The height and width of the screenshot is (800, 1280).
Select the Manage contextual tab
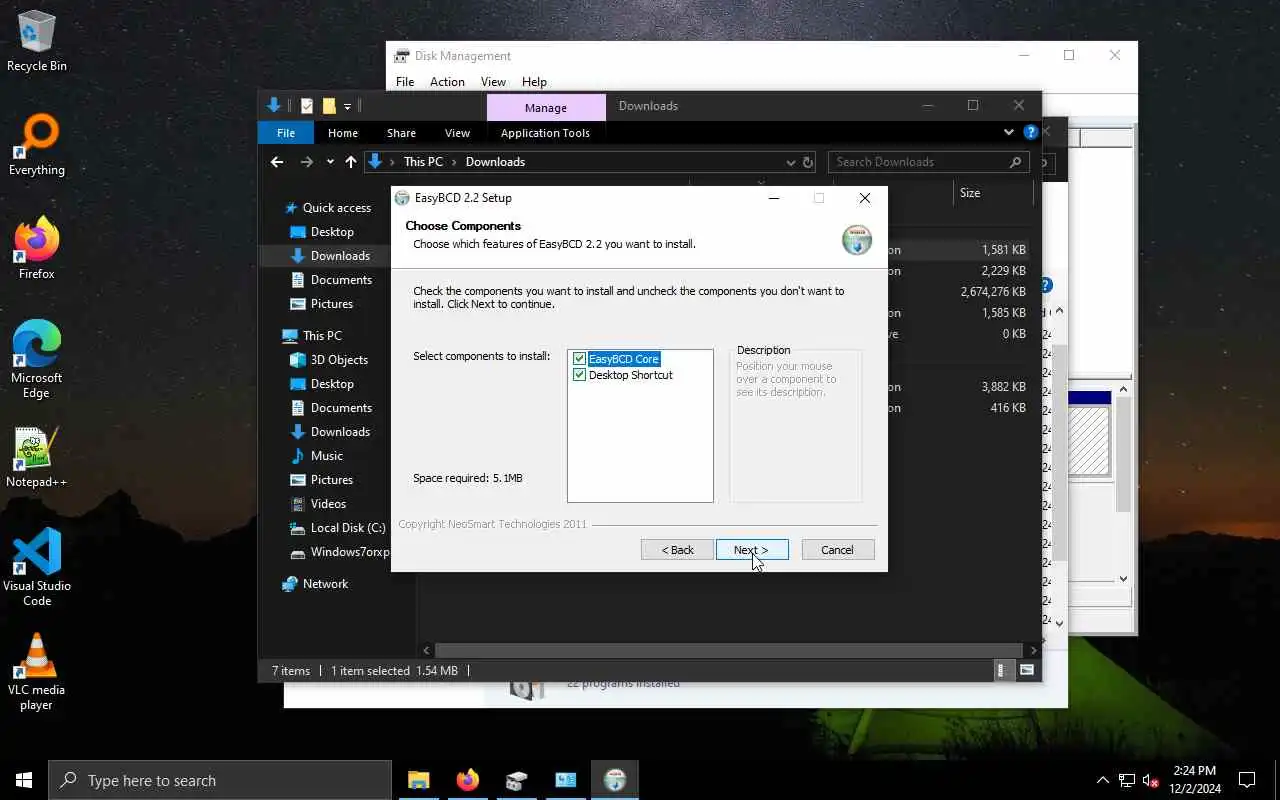pos(546,108)
